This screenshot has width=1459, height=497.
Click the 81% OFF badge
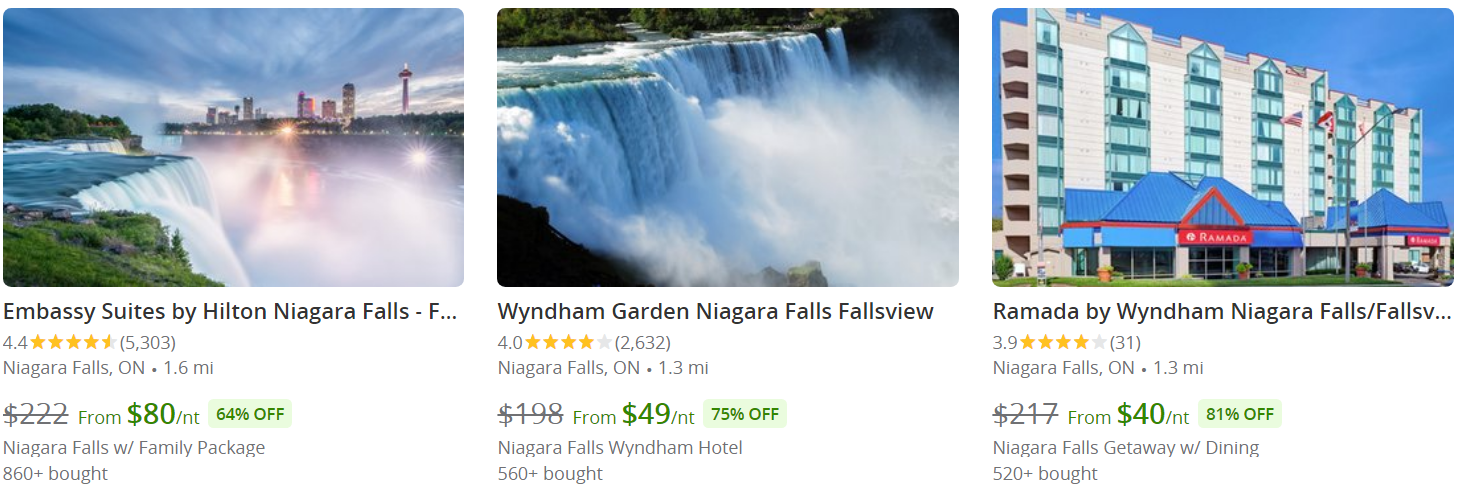1240,414
